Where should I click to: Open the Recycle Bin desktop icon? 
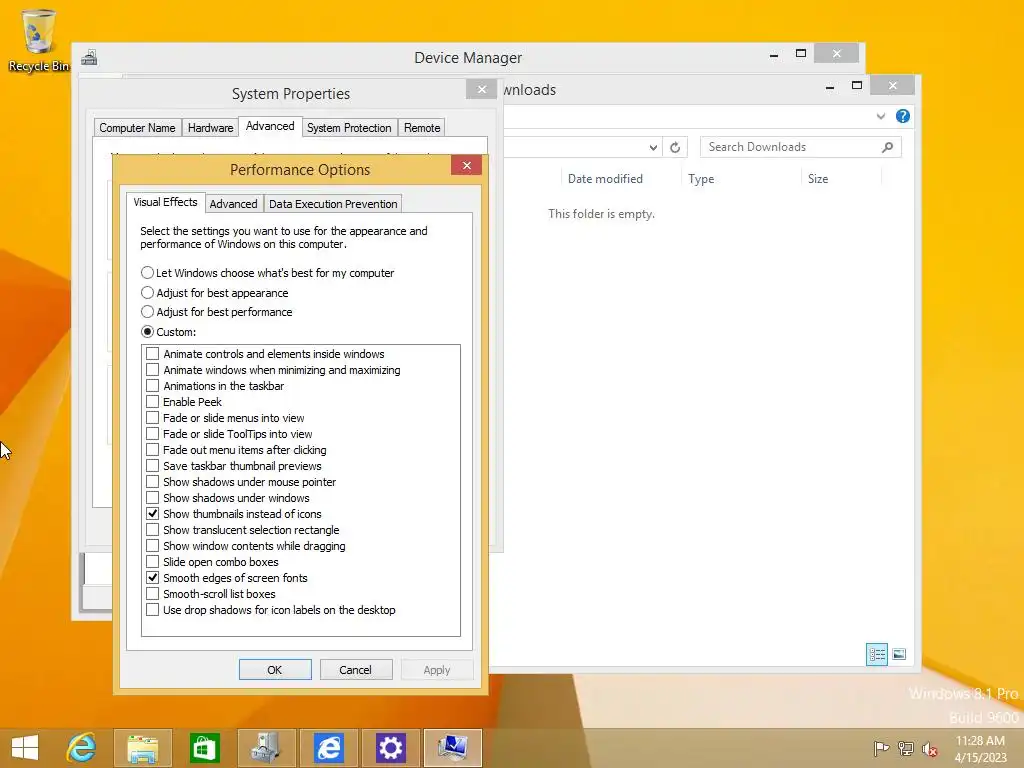tap(38, 40)
